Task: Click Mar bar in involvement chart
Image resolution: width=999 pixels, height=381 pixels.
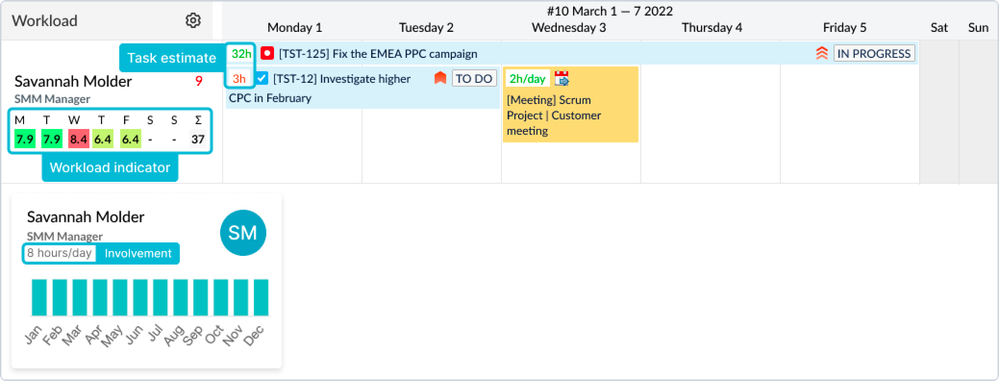Action: pos(80,297)
